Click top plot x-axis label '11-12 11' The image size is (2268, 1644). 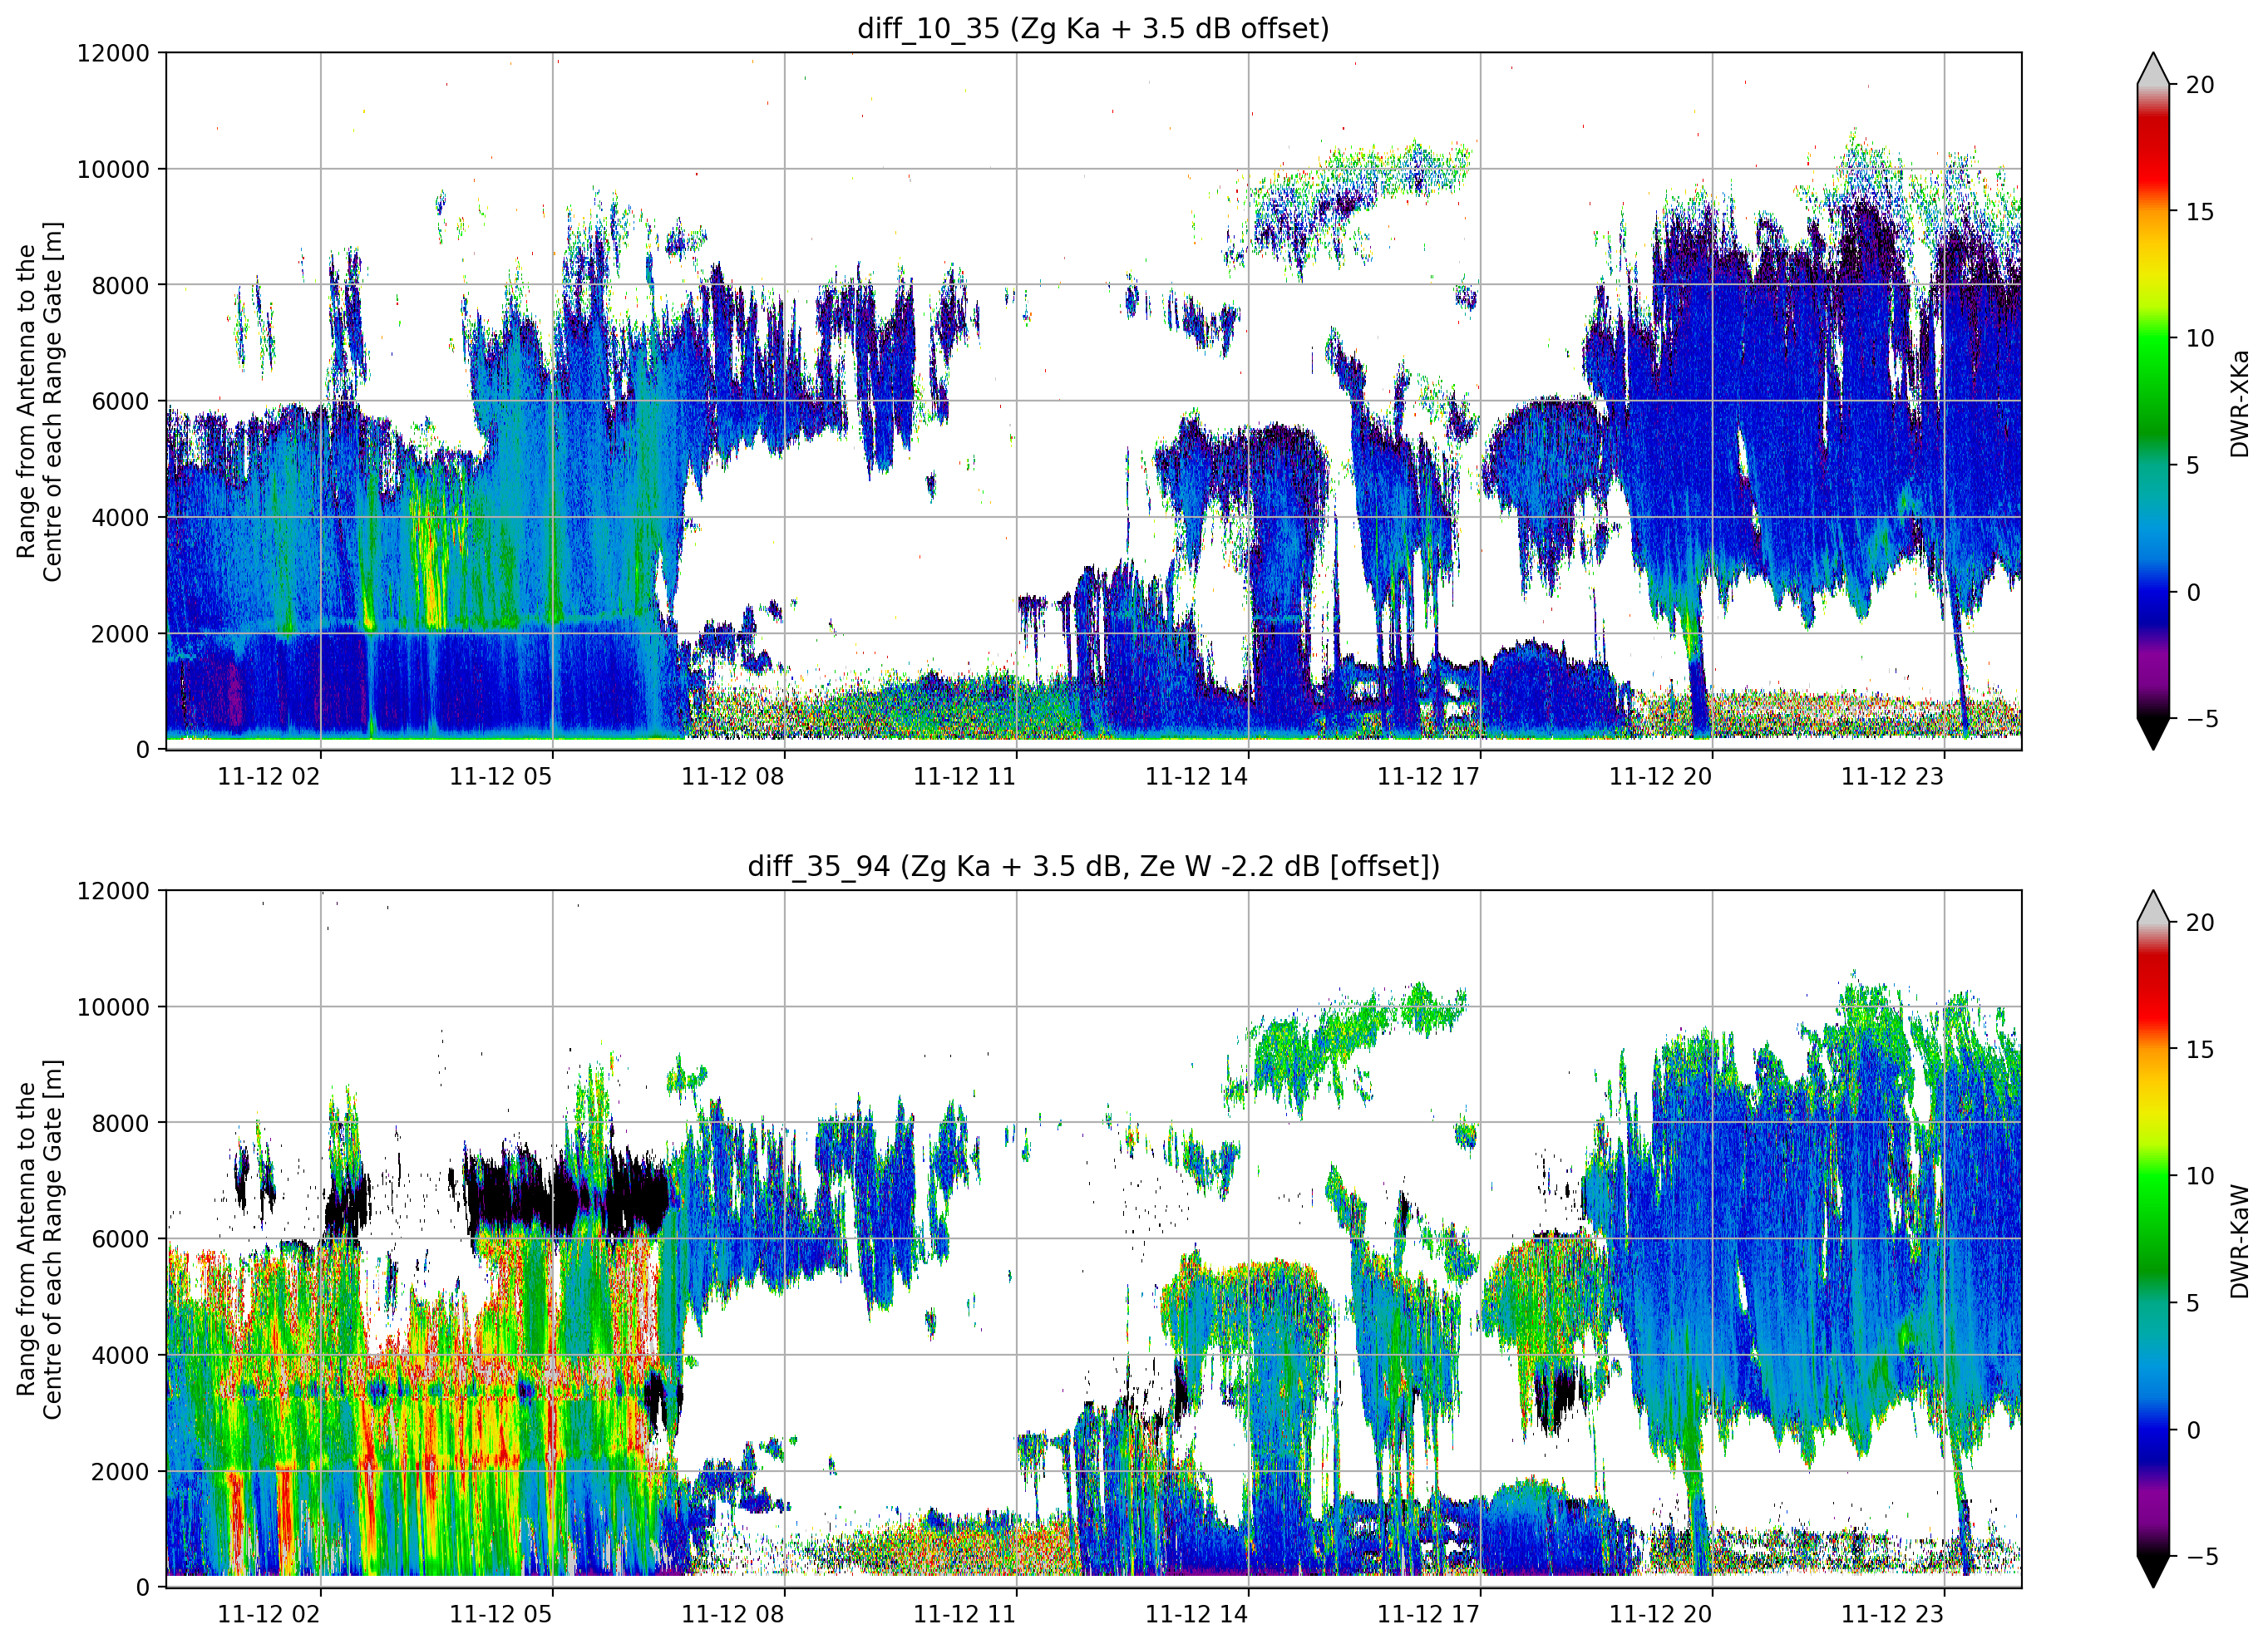pos(965,777)
